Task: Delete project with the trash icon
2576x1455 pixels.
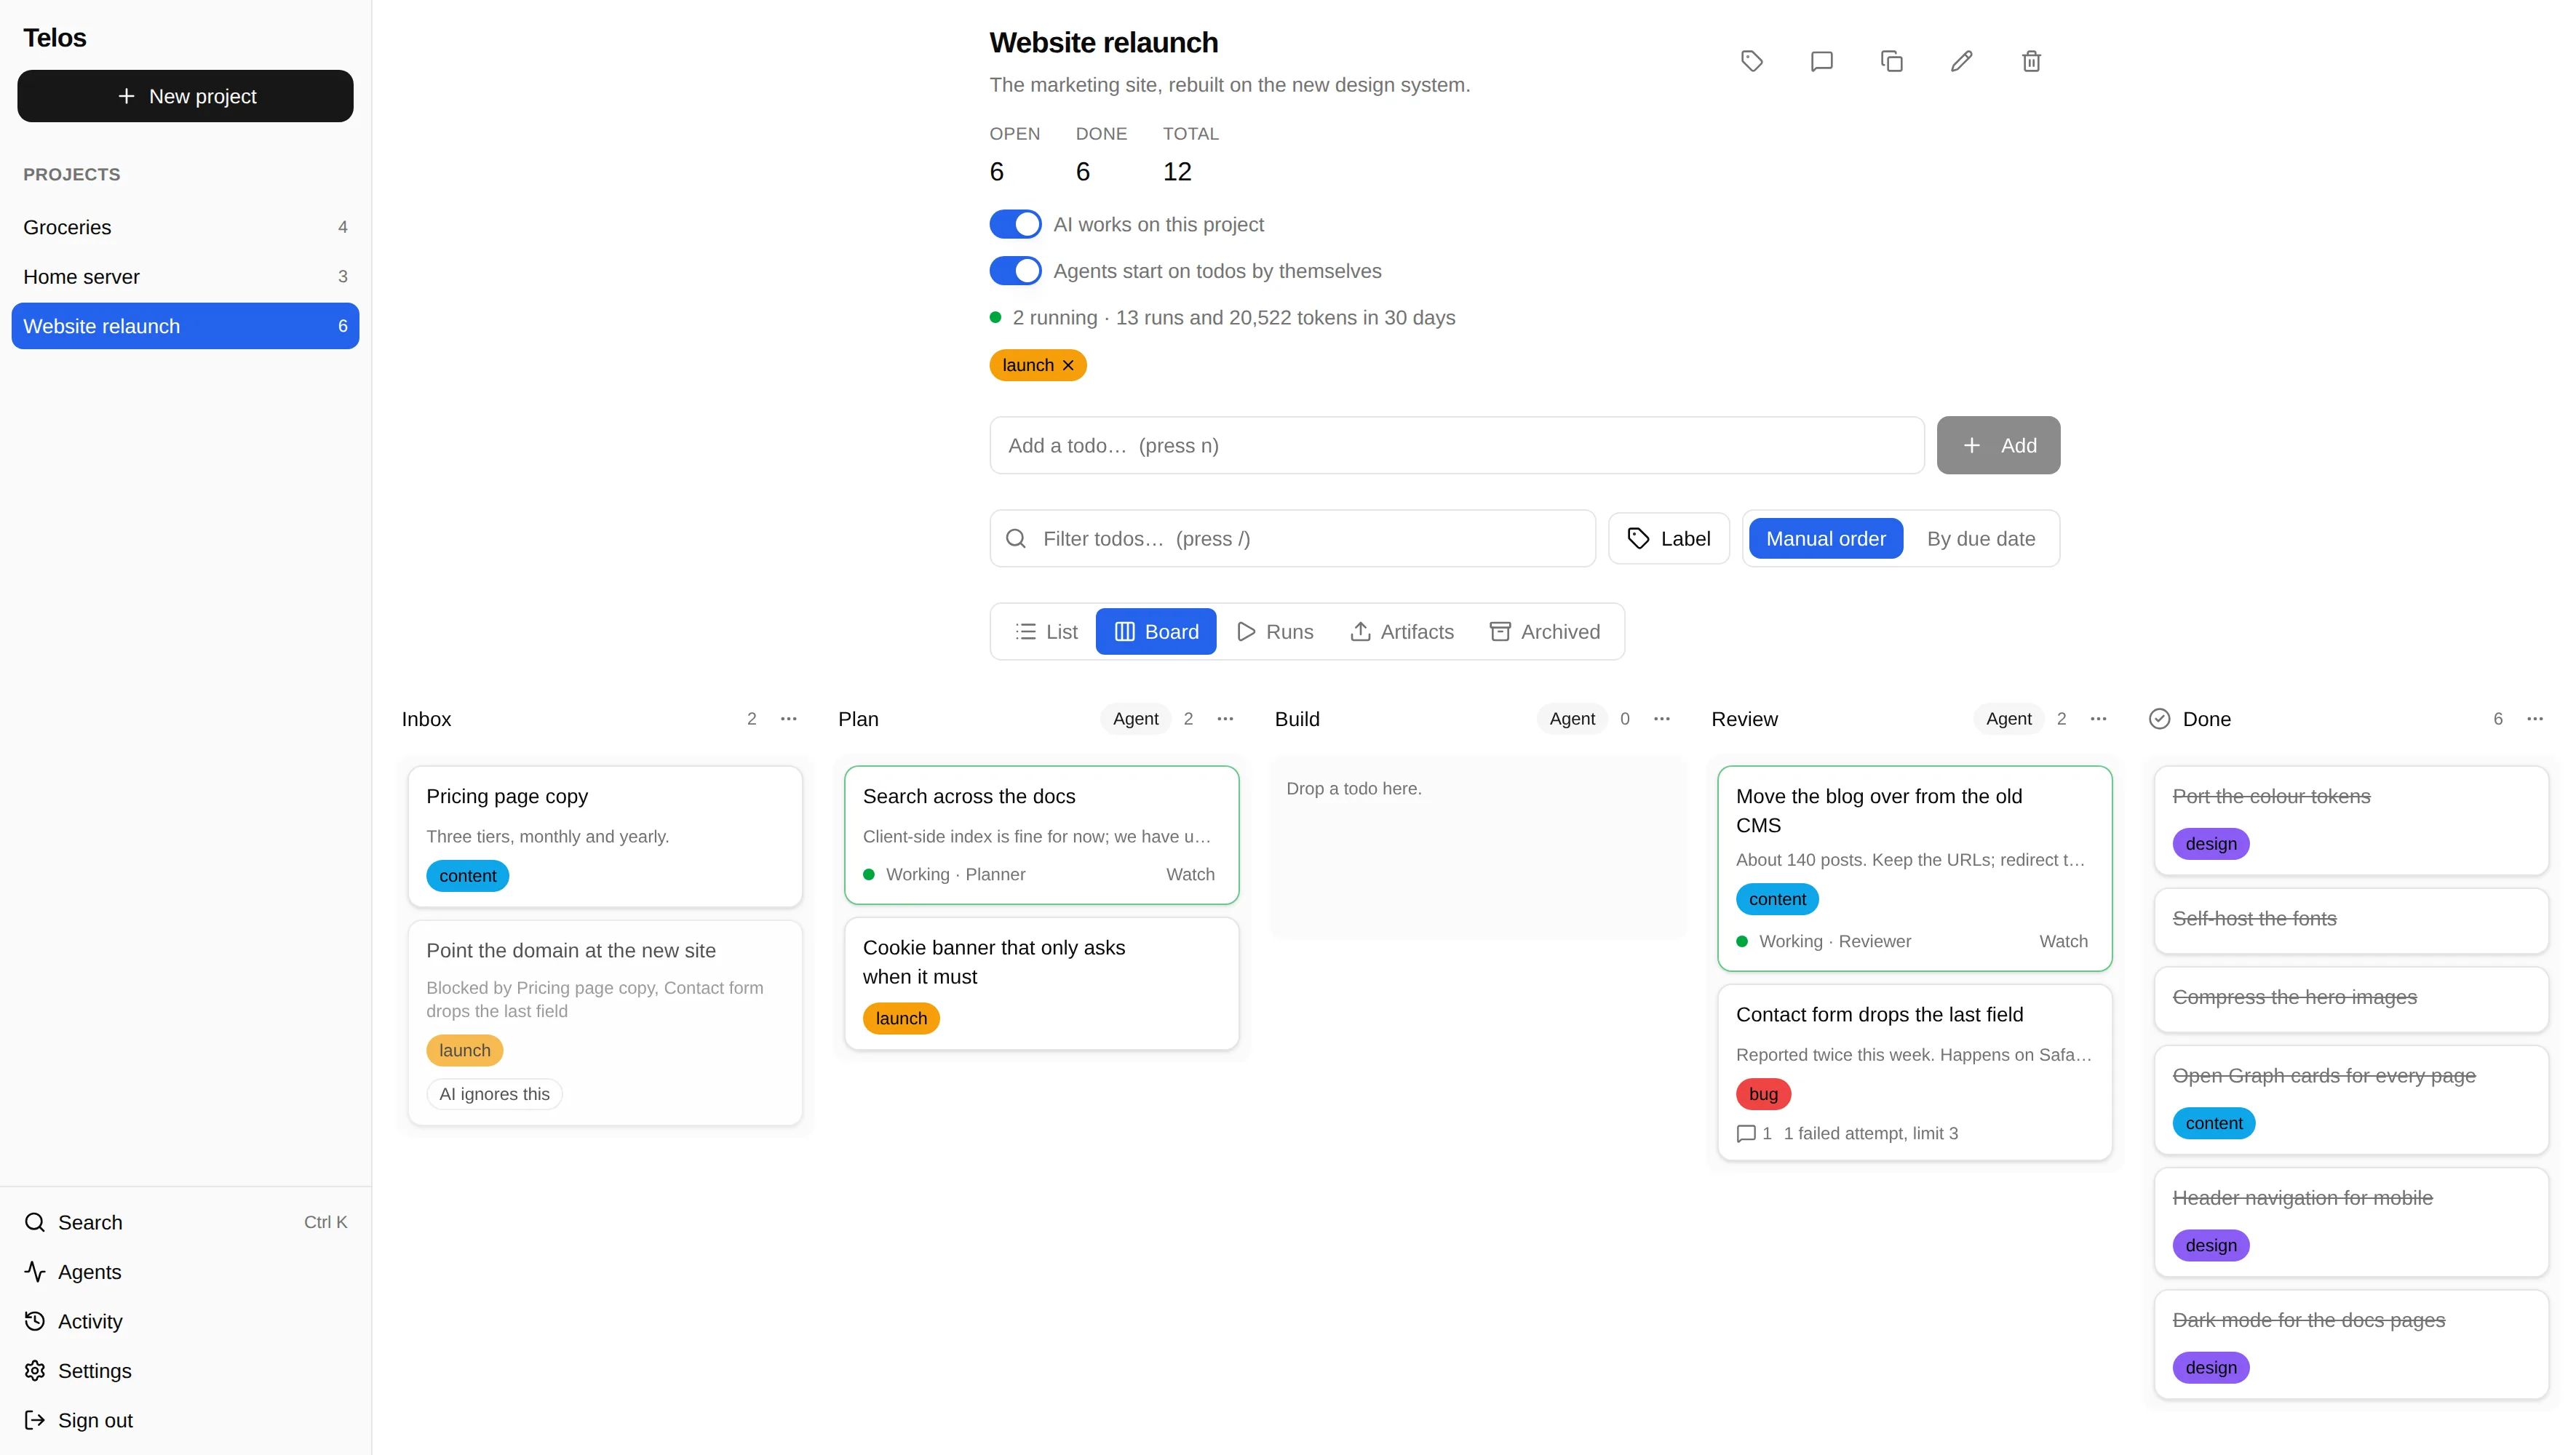Action: pyautogui.click(x=2031, y=61)
